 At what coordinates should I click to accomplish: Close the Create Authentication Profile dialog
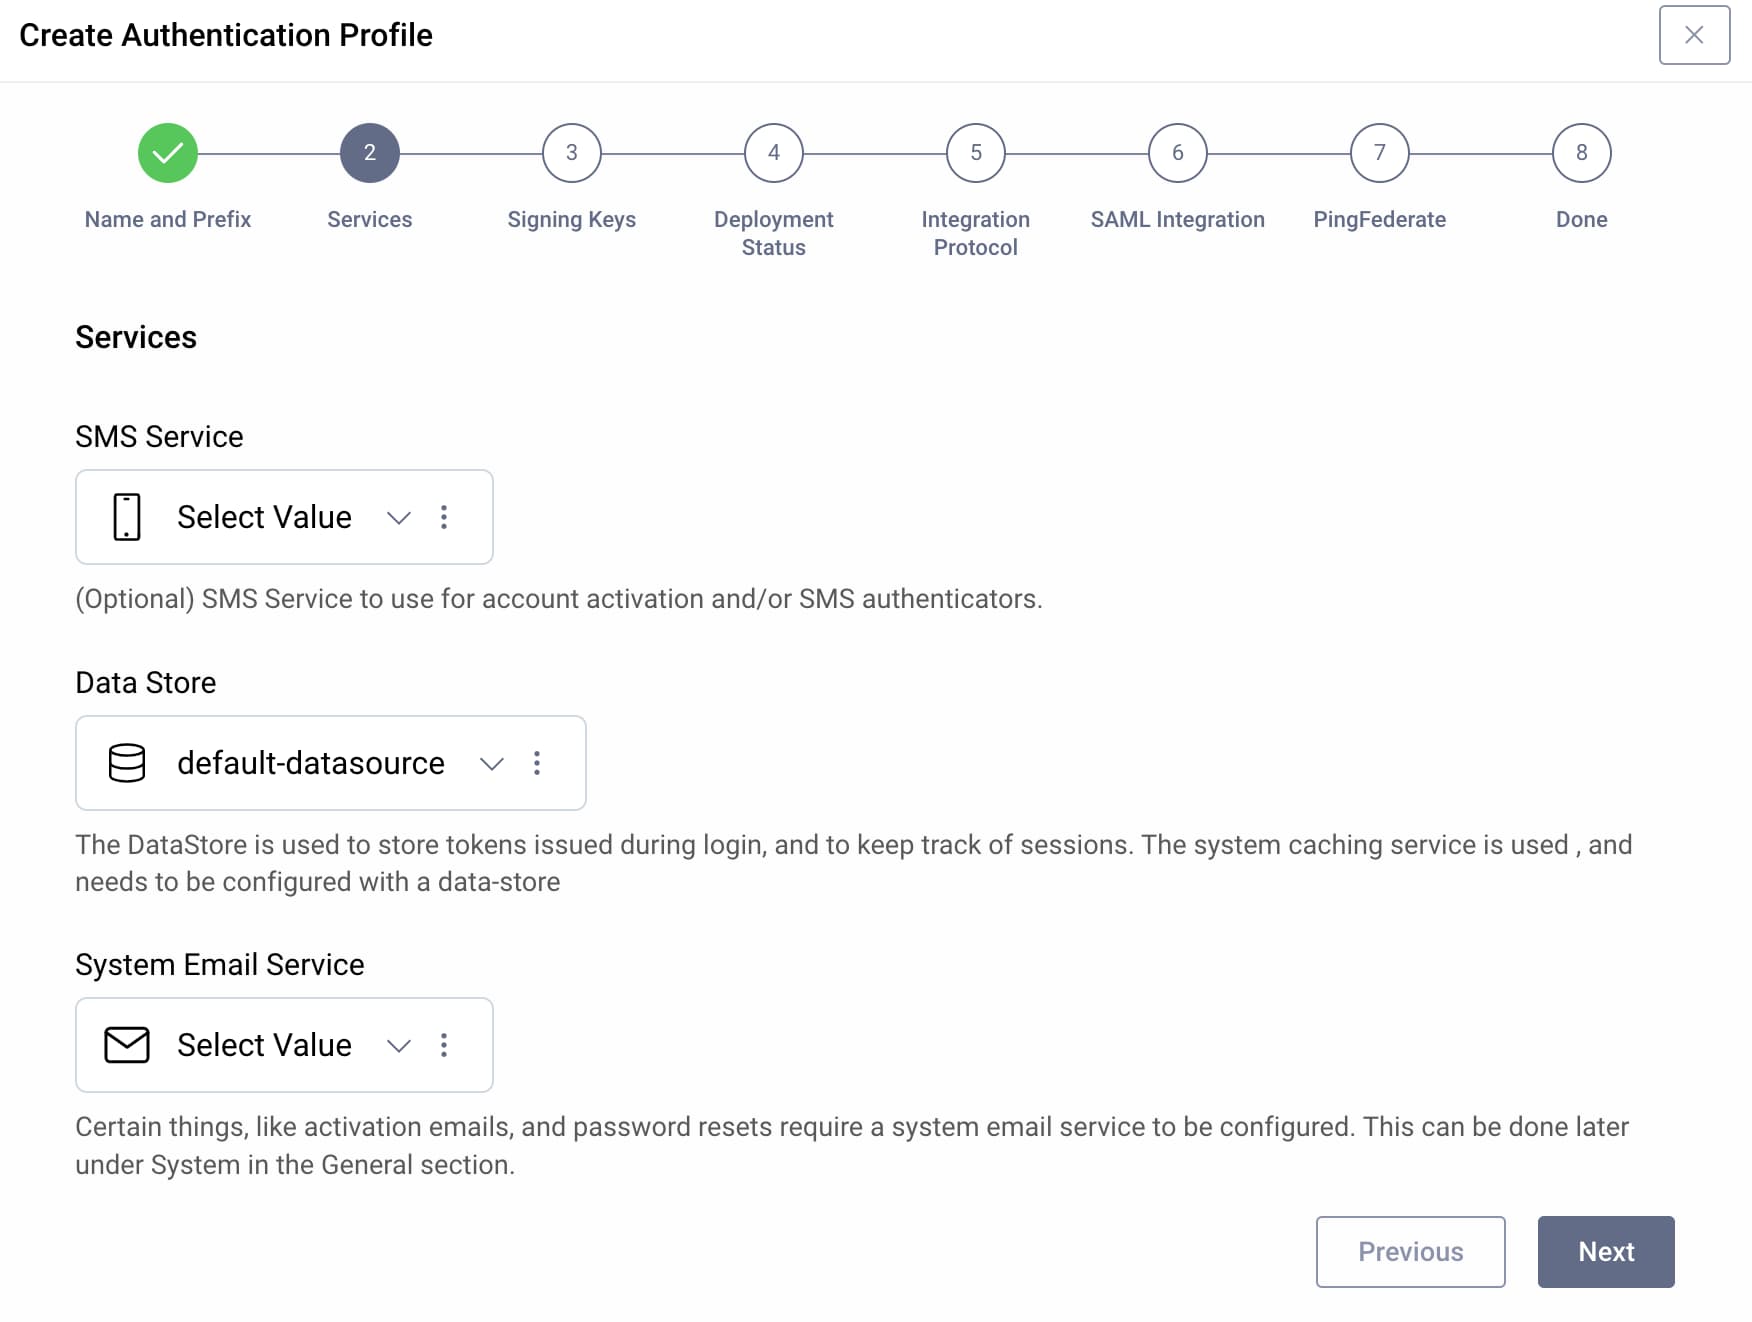point(1694,35)
